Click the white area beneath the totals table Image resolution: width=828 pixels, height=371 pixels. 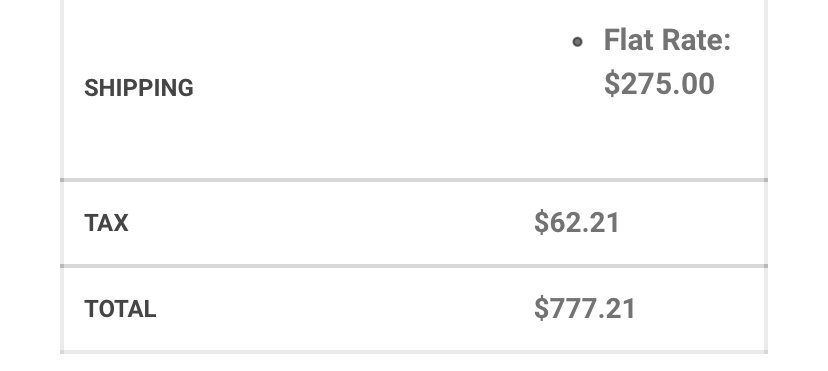414,363
